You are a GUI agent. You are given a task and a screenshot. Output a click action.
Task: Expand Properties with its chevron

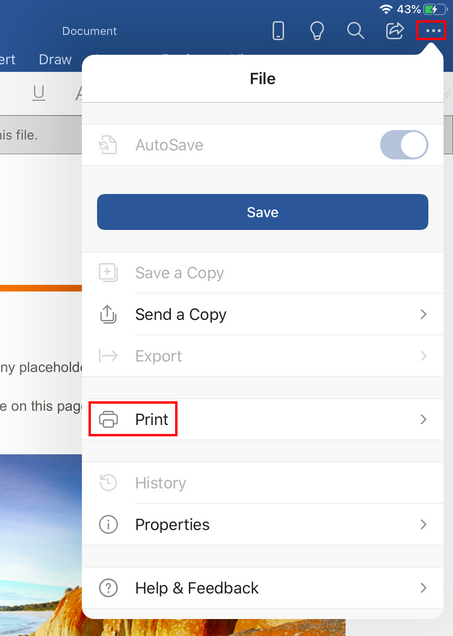pyautogui.click(x=423, y=524)
